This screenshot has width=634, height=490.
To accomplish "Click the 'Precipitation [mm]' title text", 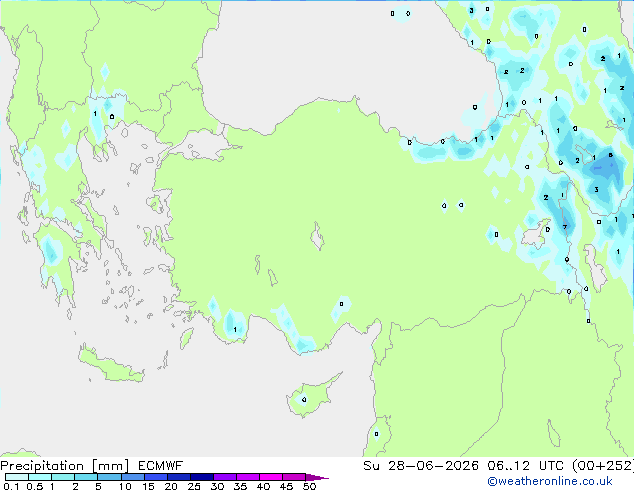I will point(65,466).
